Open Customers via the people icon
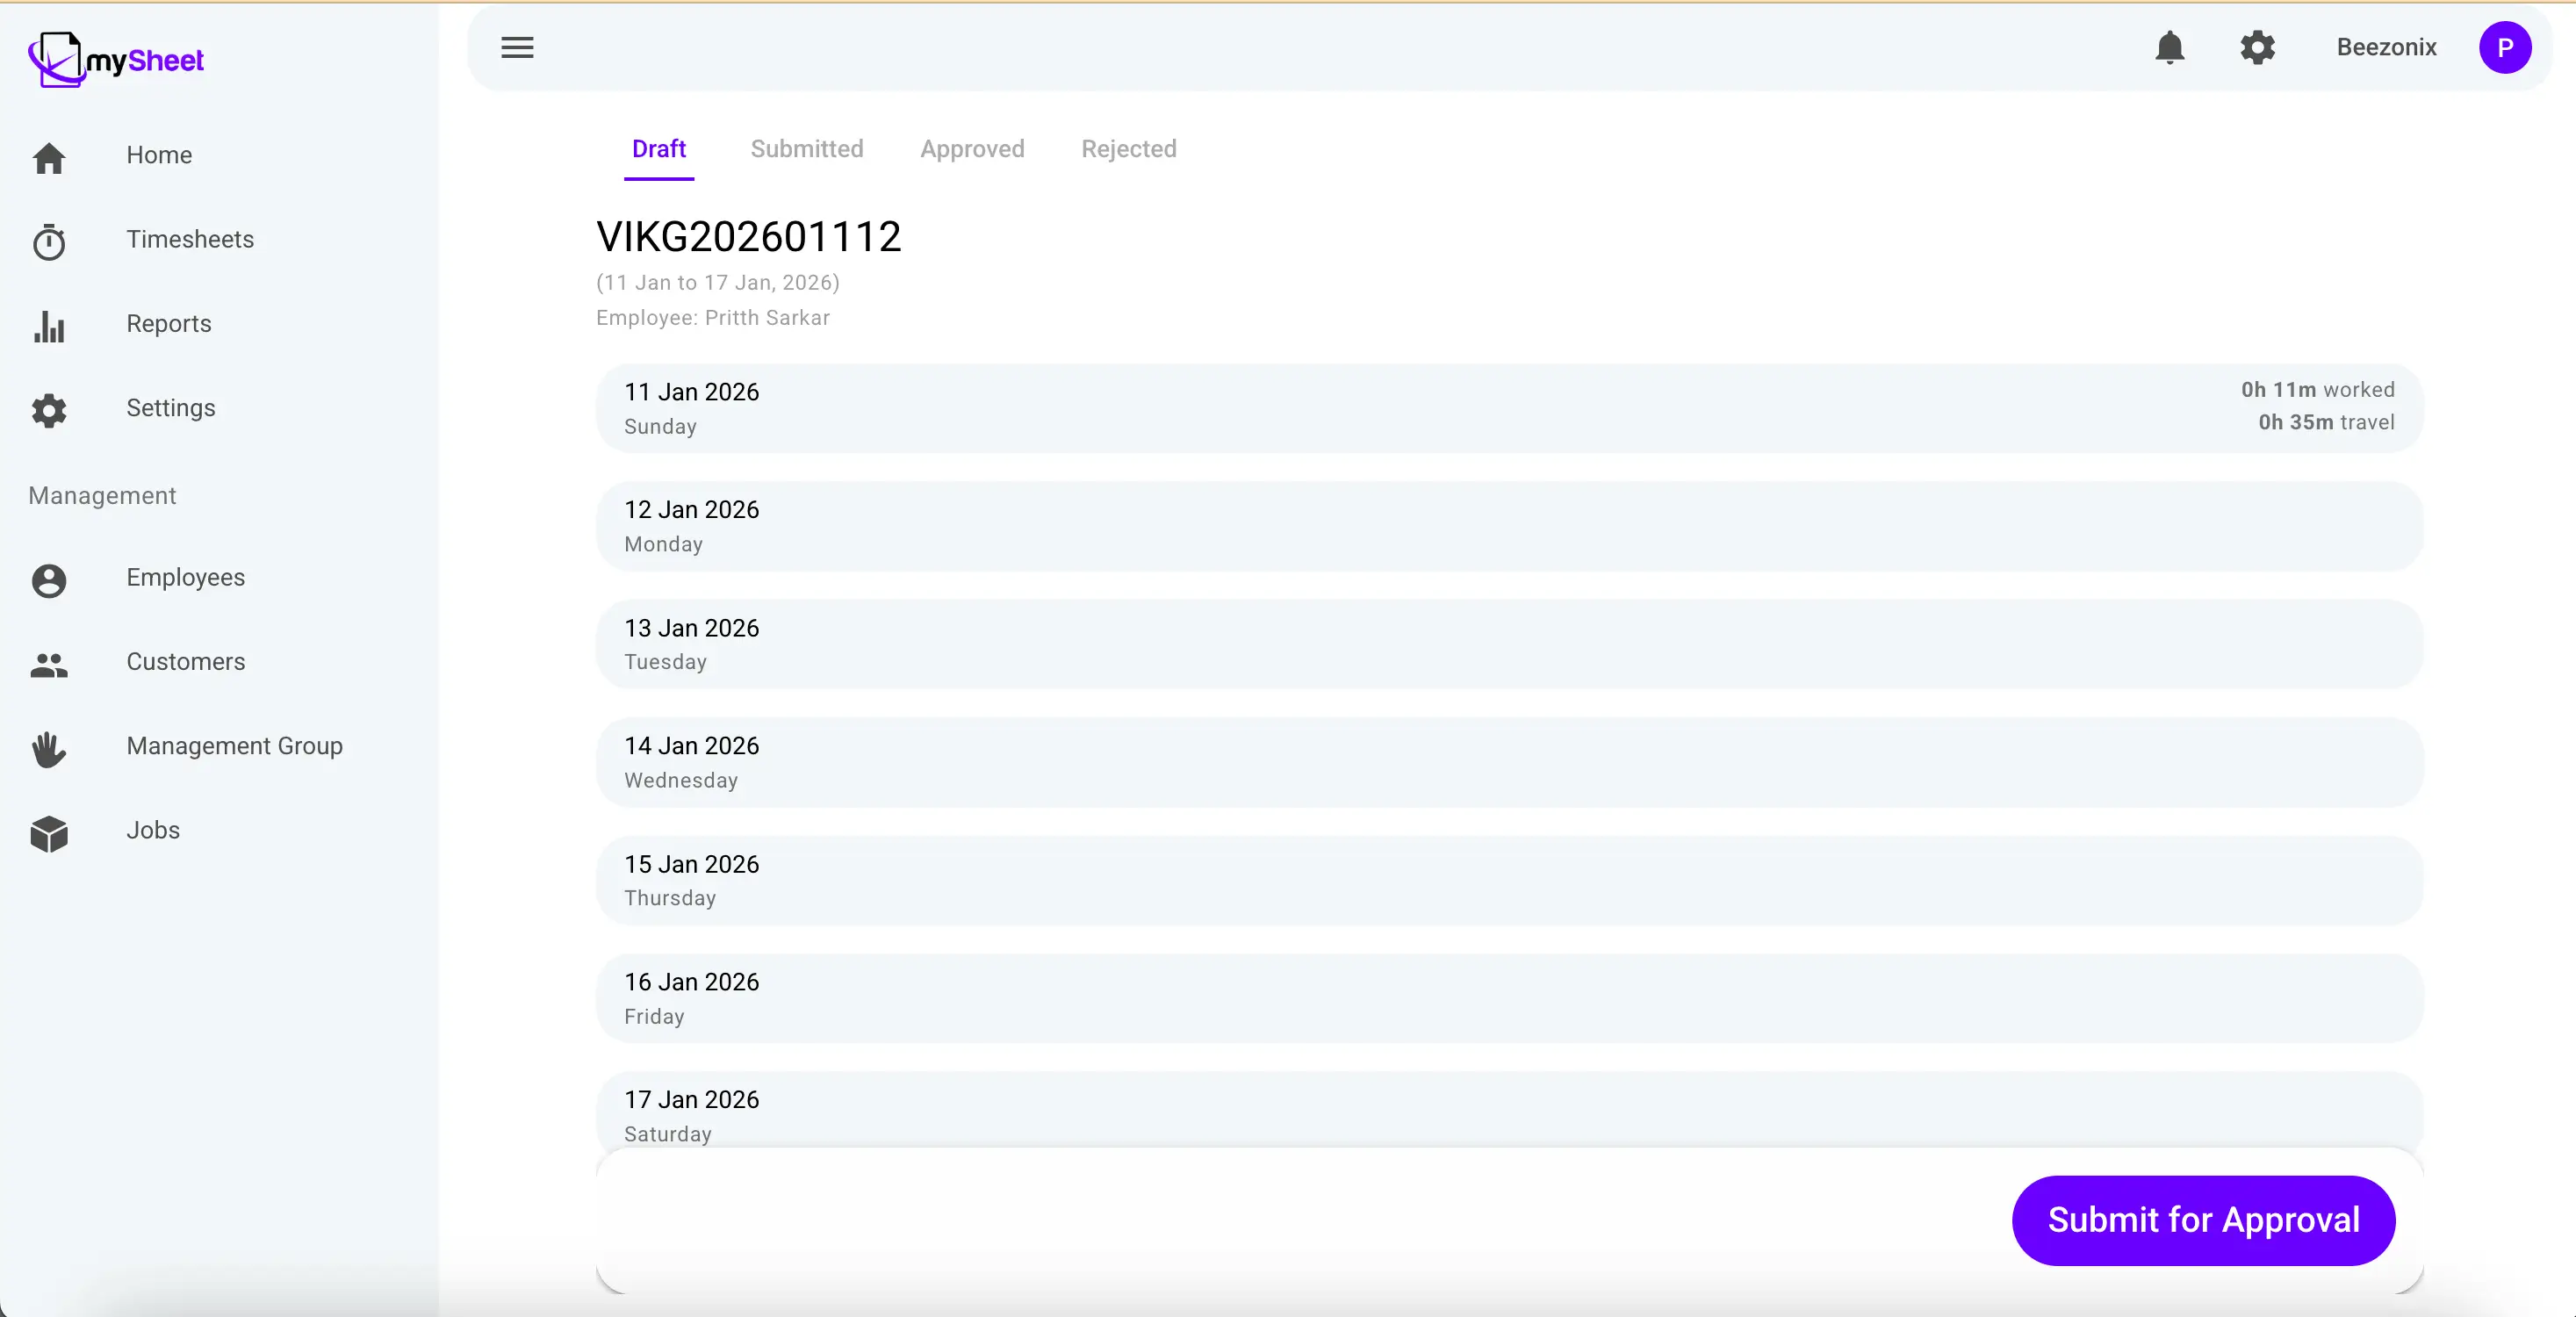Image resolution: width=2576 pixels, height=1317 pixels. (49, 665)
